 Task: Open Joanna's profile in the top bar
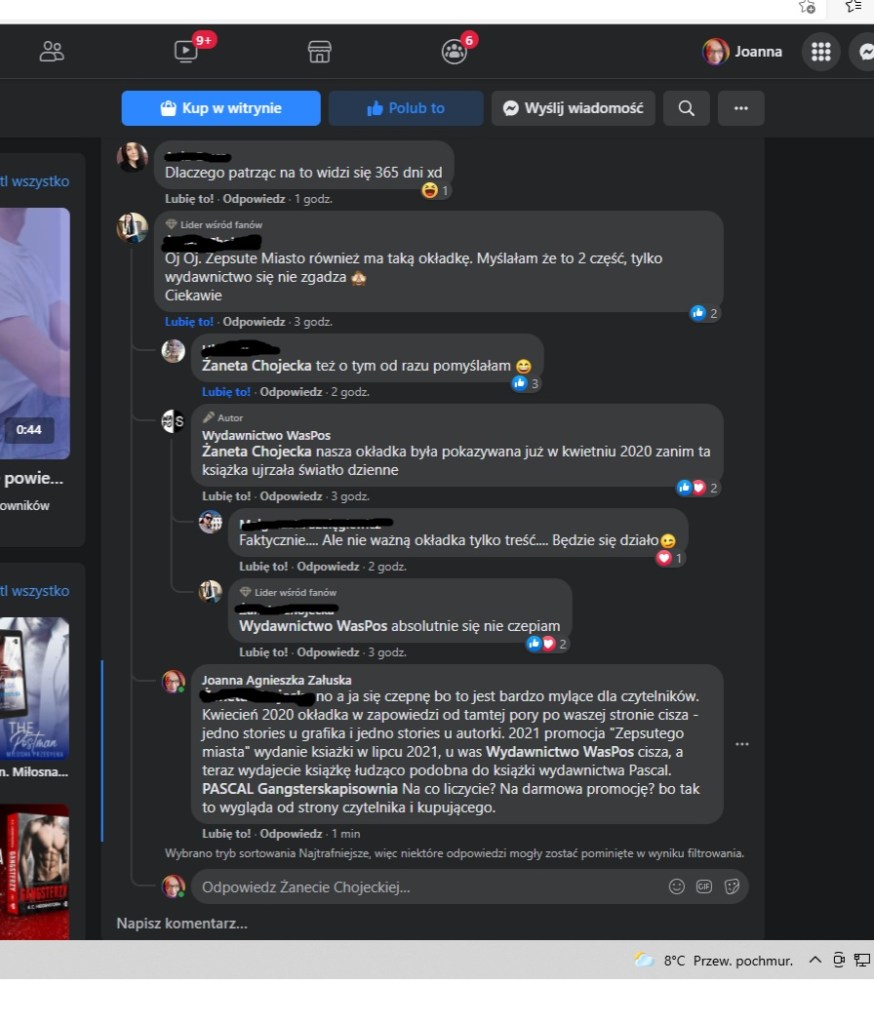(743, 51)
